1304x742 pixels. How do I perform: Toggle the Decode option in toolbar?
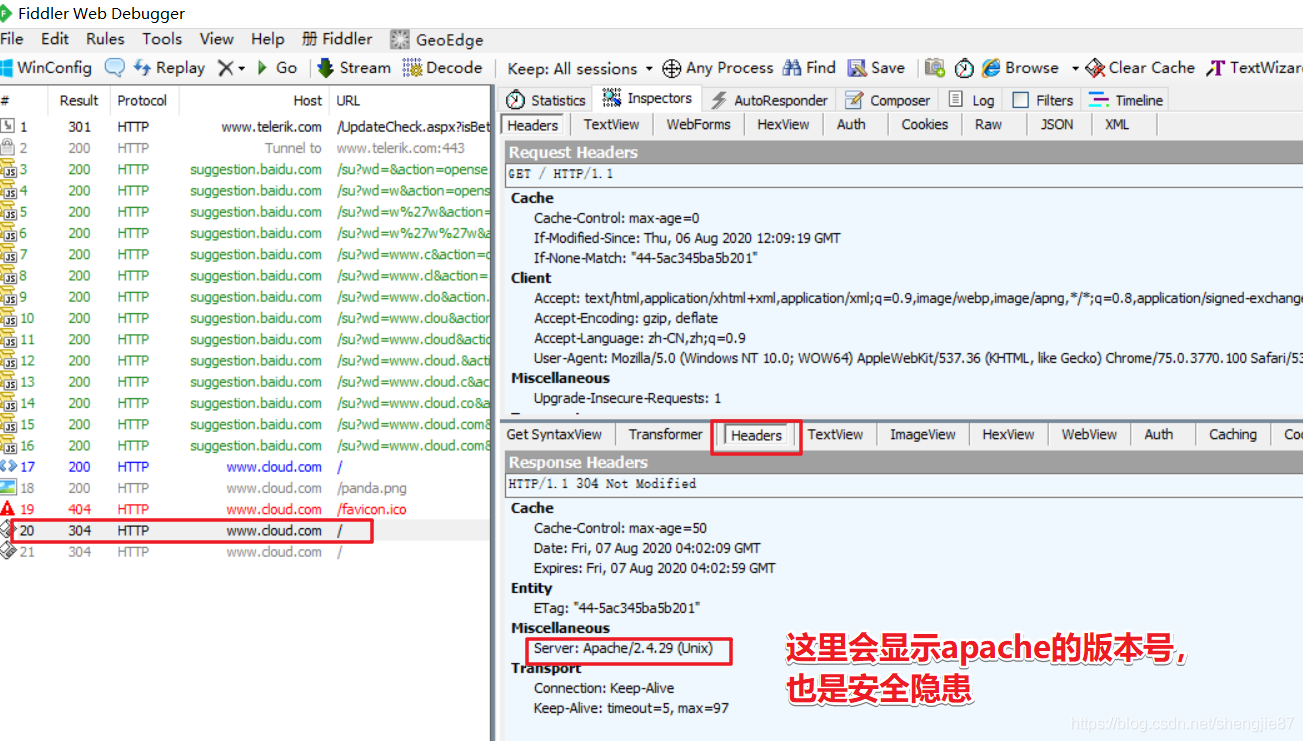point(443,68)
